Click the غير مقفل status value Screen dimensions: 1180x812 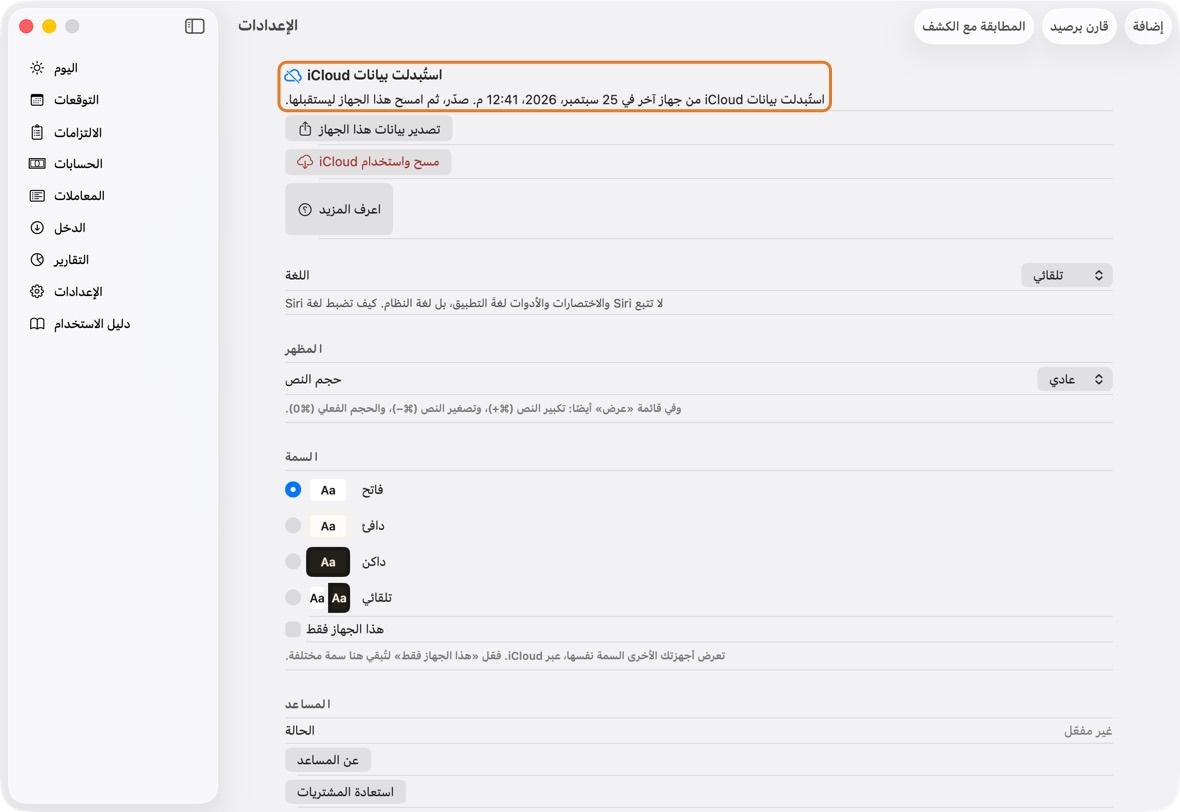pos(1087,731)
